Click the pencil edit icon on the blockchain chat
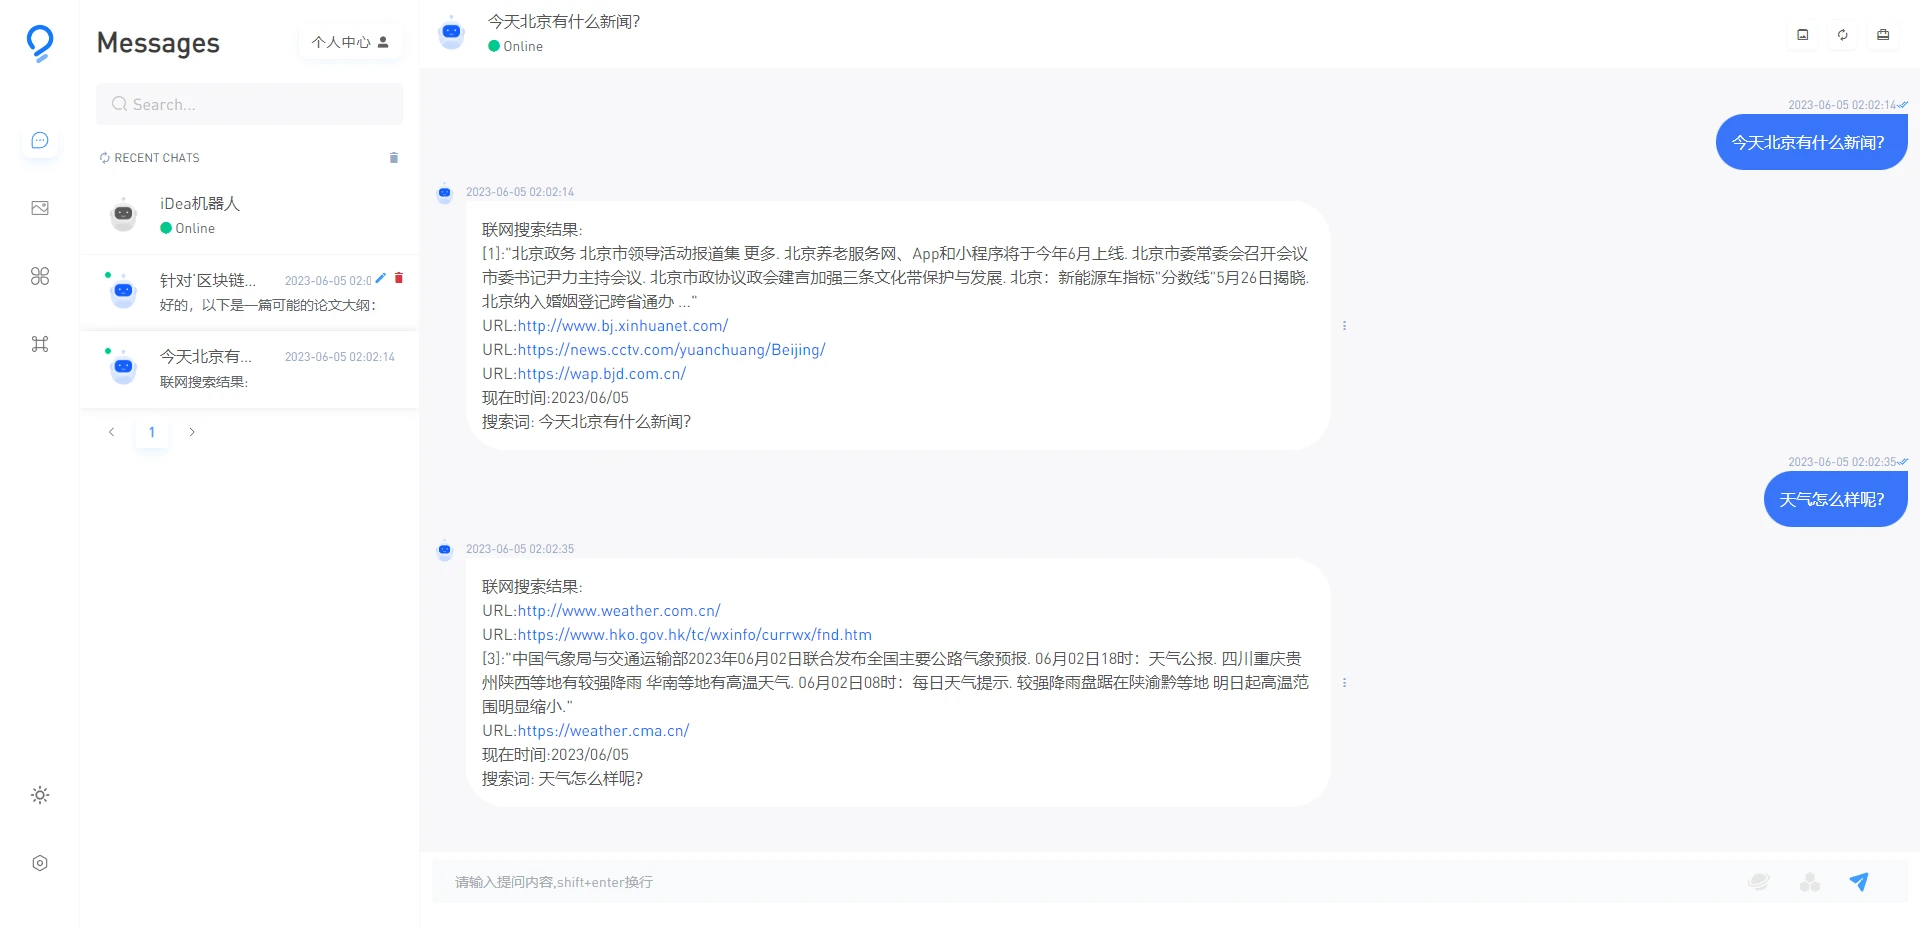This screenshot has height=929, width=1920. click(x=381, y=278)
